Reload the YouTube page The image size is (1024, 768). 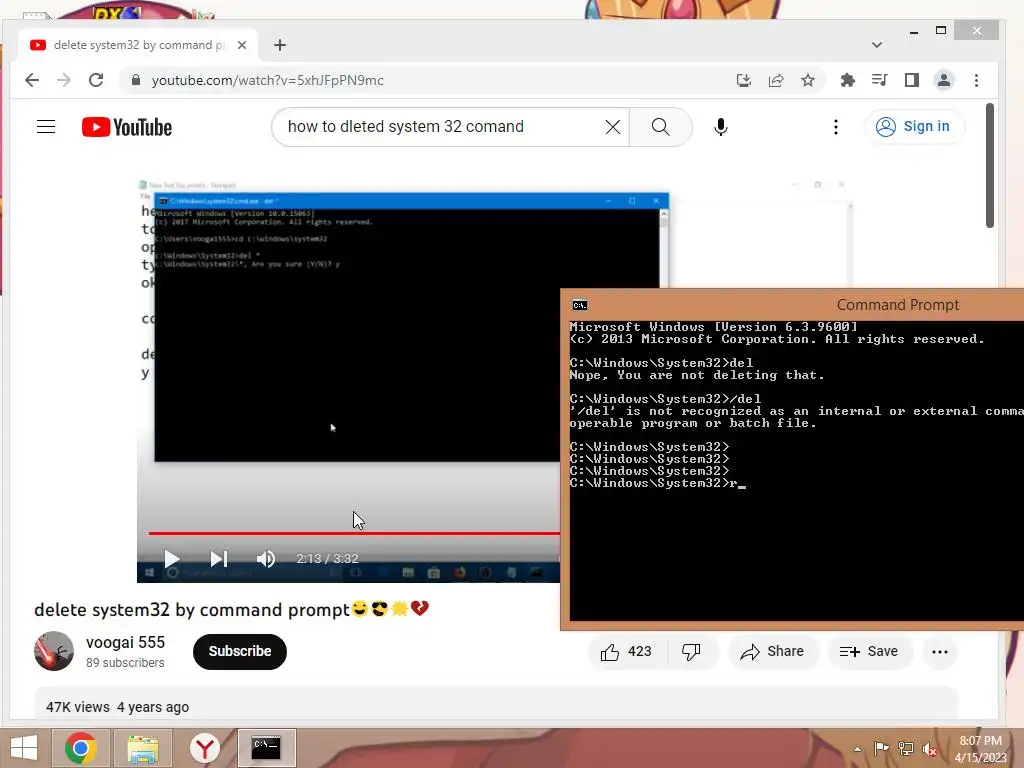coord(96,80)
